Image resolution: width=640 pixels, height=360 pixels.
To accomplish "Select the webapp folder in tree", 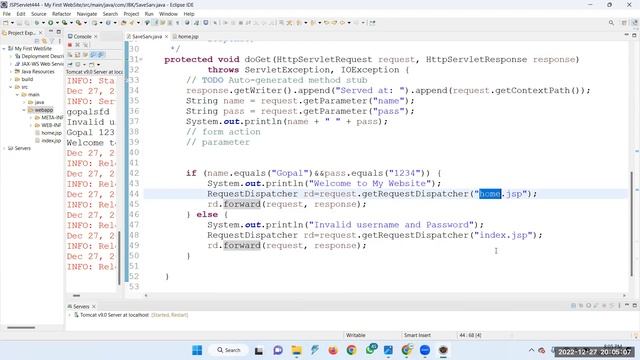I will [x=43, y=110].
